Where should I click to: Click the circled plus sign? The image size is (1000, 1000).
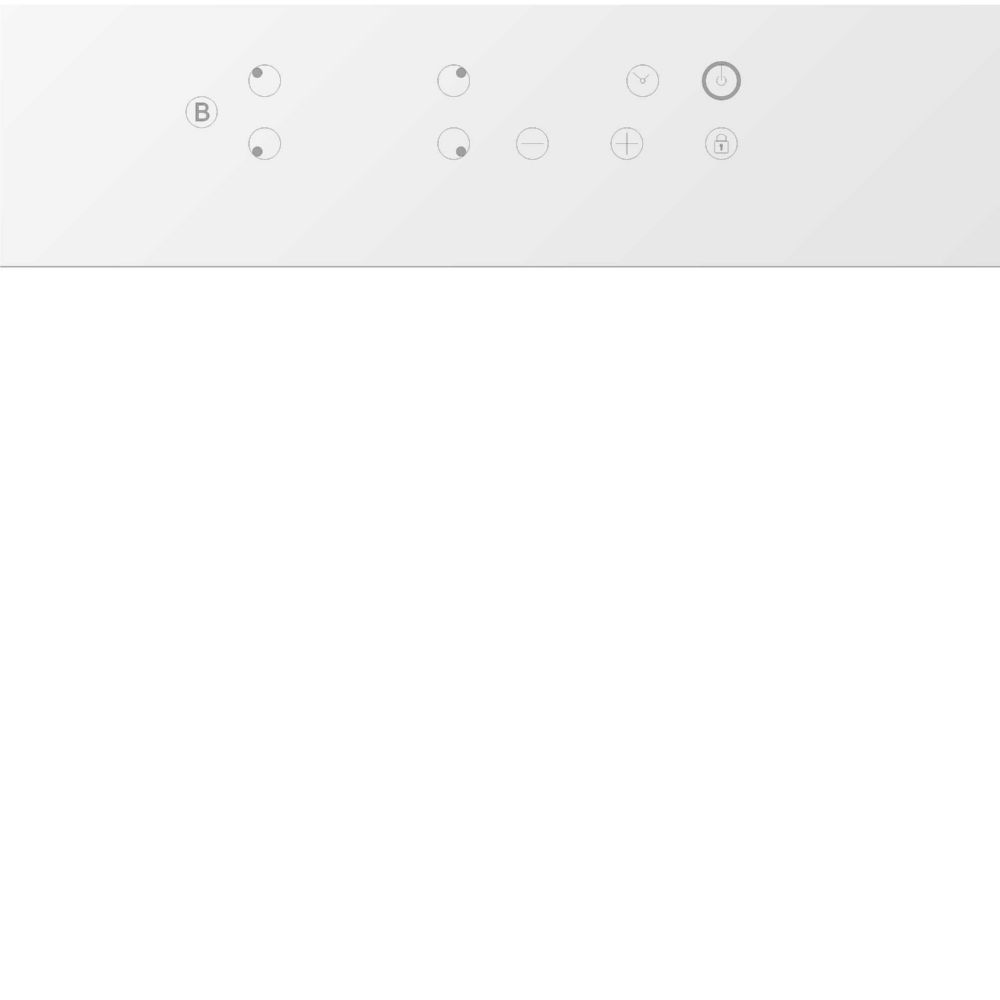click(627, 143)
